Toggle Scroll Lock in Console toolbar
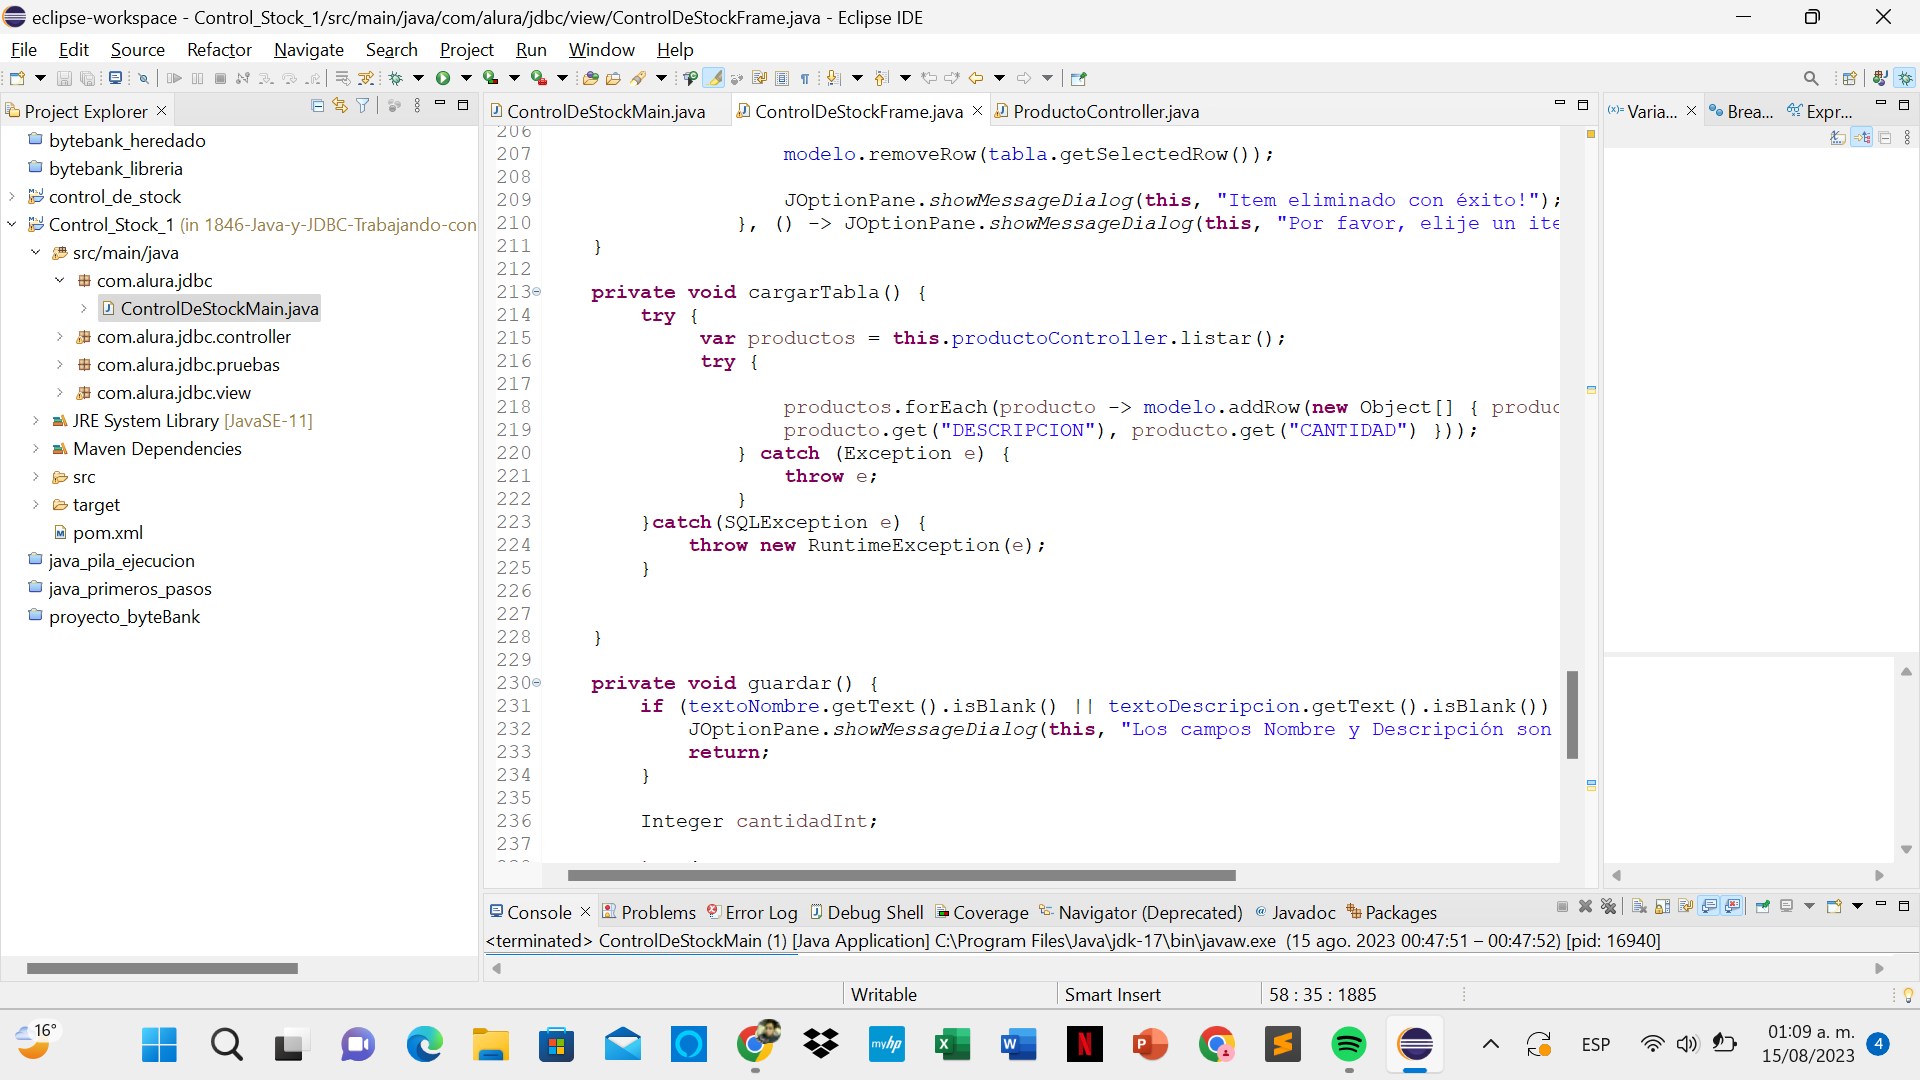Screen dimensions: 1920x1080 point(1662,906)
